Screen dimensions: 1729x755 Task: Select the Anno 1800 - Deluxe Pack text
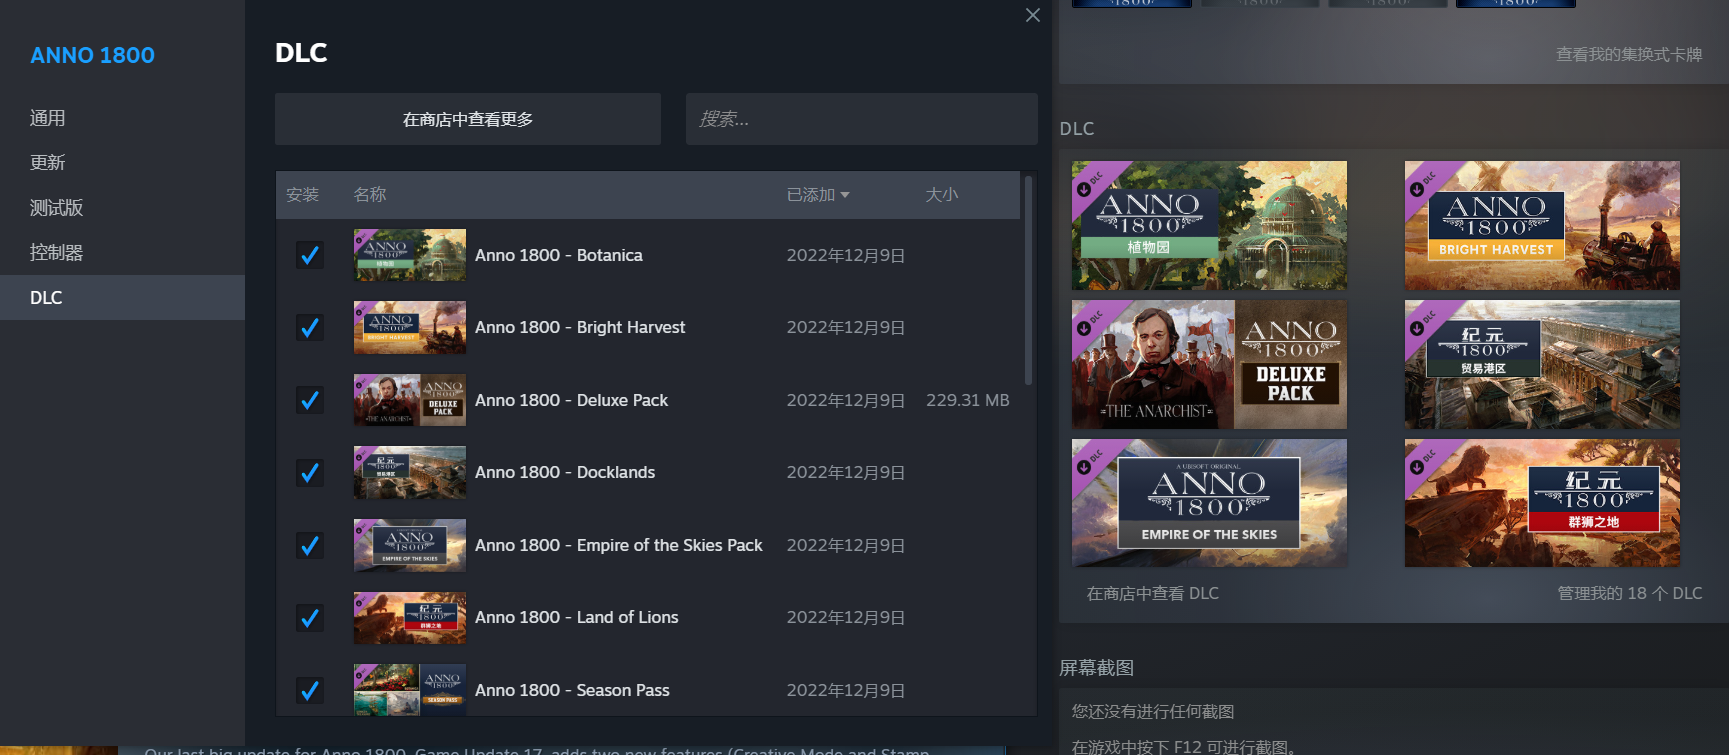pos(571,400)
